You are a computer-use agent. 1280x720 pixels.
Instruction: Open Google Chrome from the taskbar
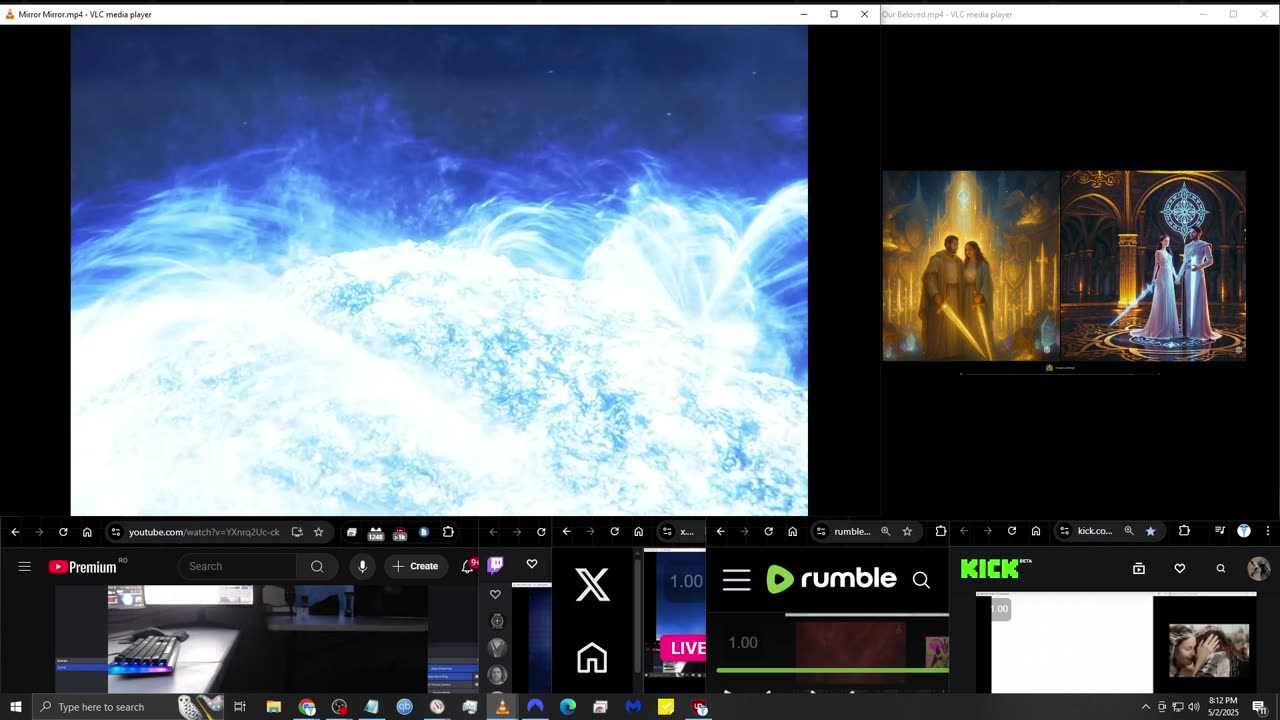307,707
